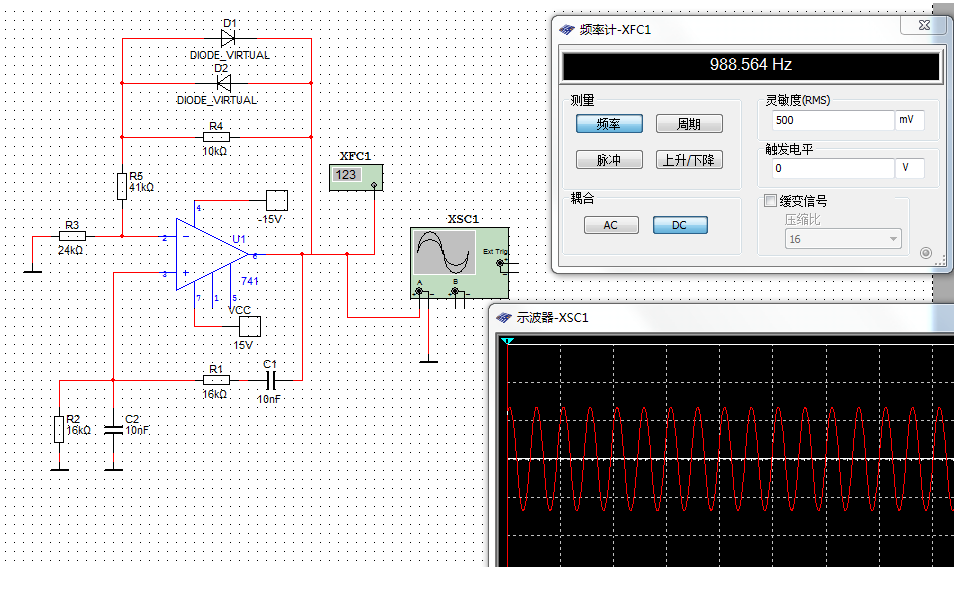The width and height of the screenshot is (967, 614).
Task: Open the V trigger level unit selector
Action: 910,168
